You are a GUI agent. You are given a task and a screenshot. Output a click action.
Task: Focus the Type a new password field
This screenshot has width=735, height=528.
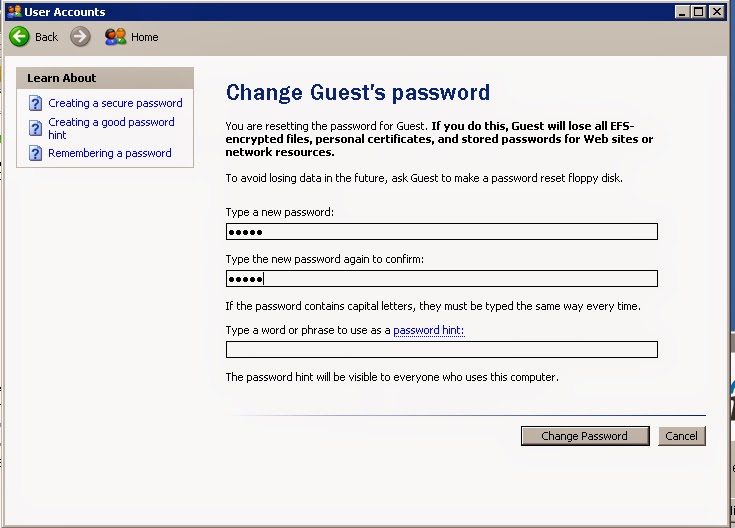(x=441, y=232)
